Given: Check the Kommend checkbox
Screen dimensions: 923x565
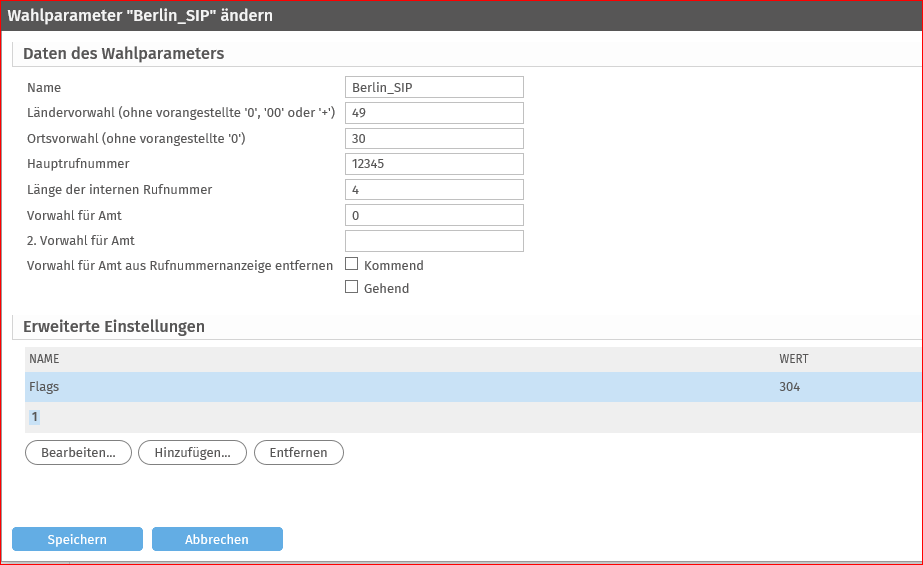Looking at the screenshot, I should (x=351, y=264).
